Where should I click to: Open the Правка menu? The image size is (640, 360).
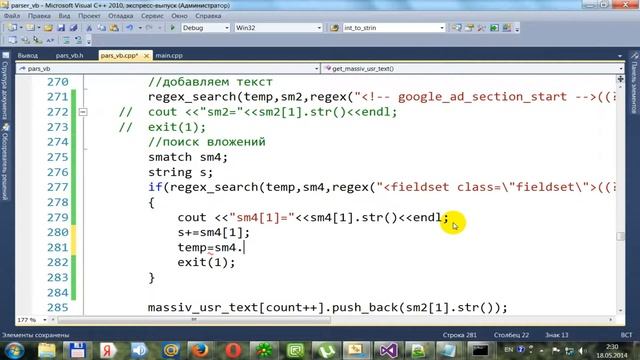coord(39,16)
